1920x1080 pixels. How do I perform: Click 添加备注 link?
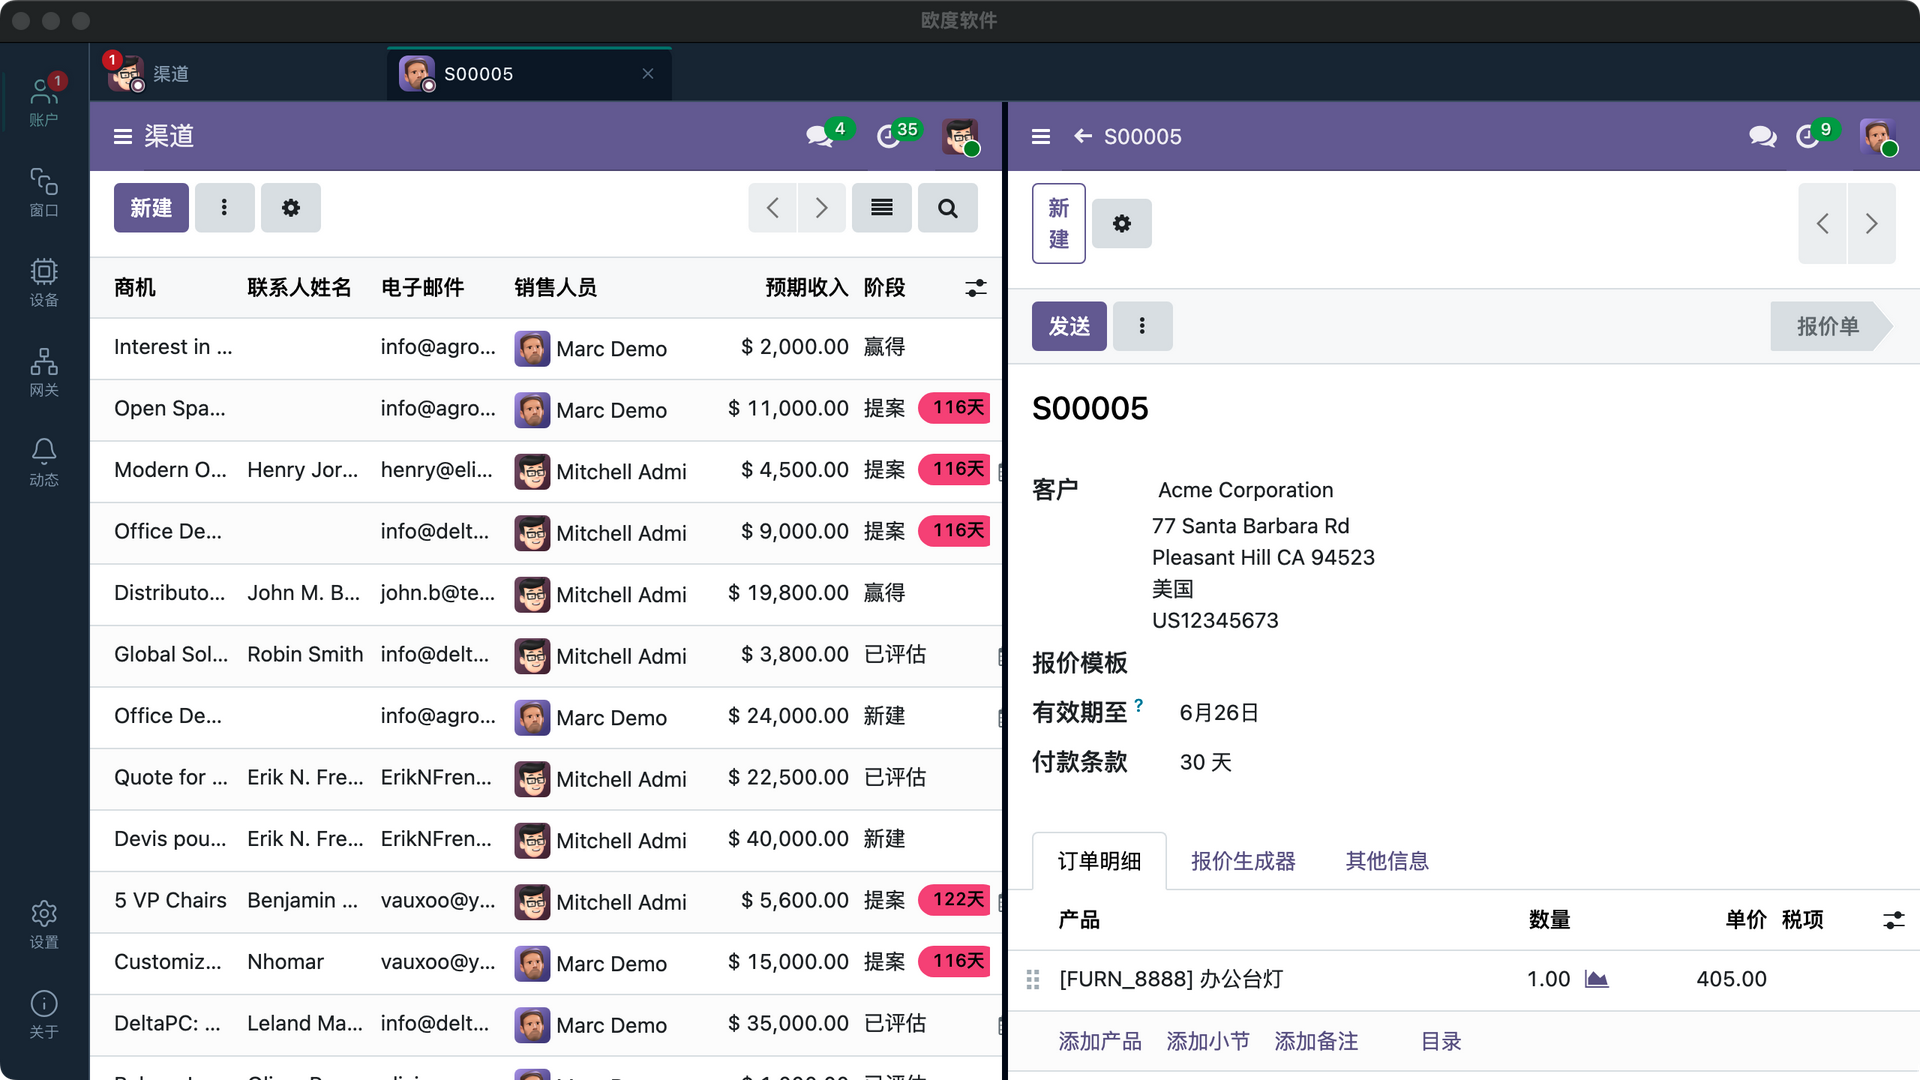(1316, 1041)
